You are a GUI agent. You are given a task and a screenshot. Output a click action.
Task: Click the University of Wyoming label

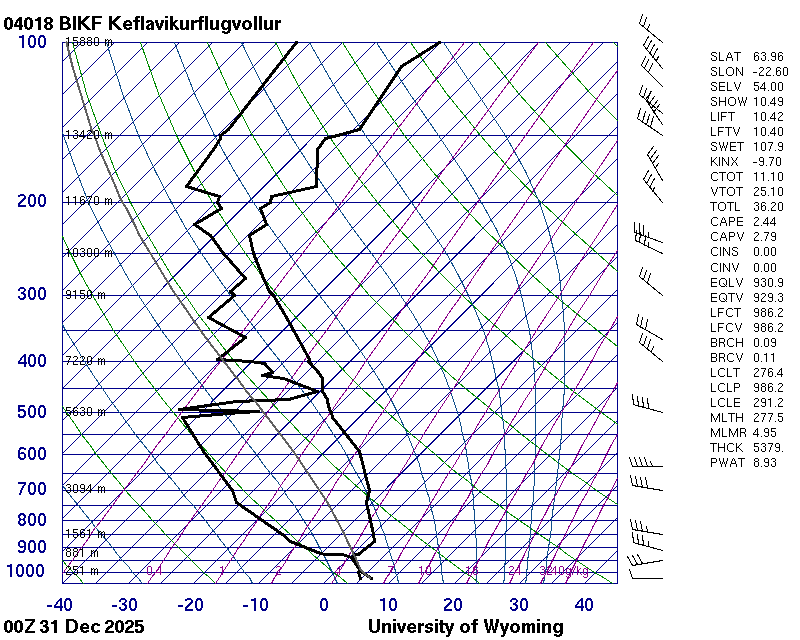pyautogui.click(x=465, y=627)
